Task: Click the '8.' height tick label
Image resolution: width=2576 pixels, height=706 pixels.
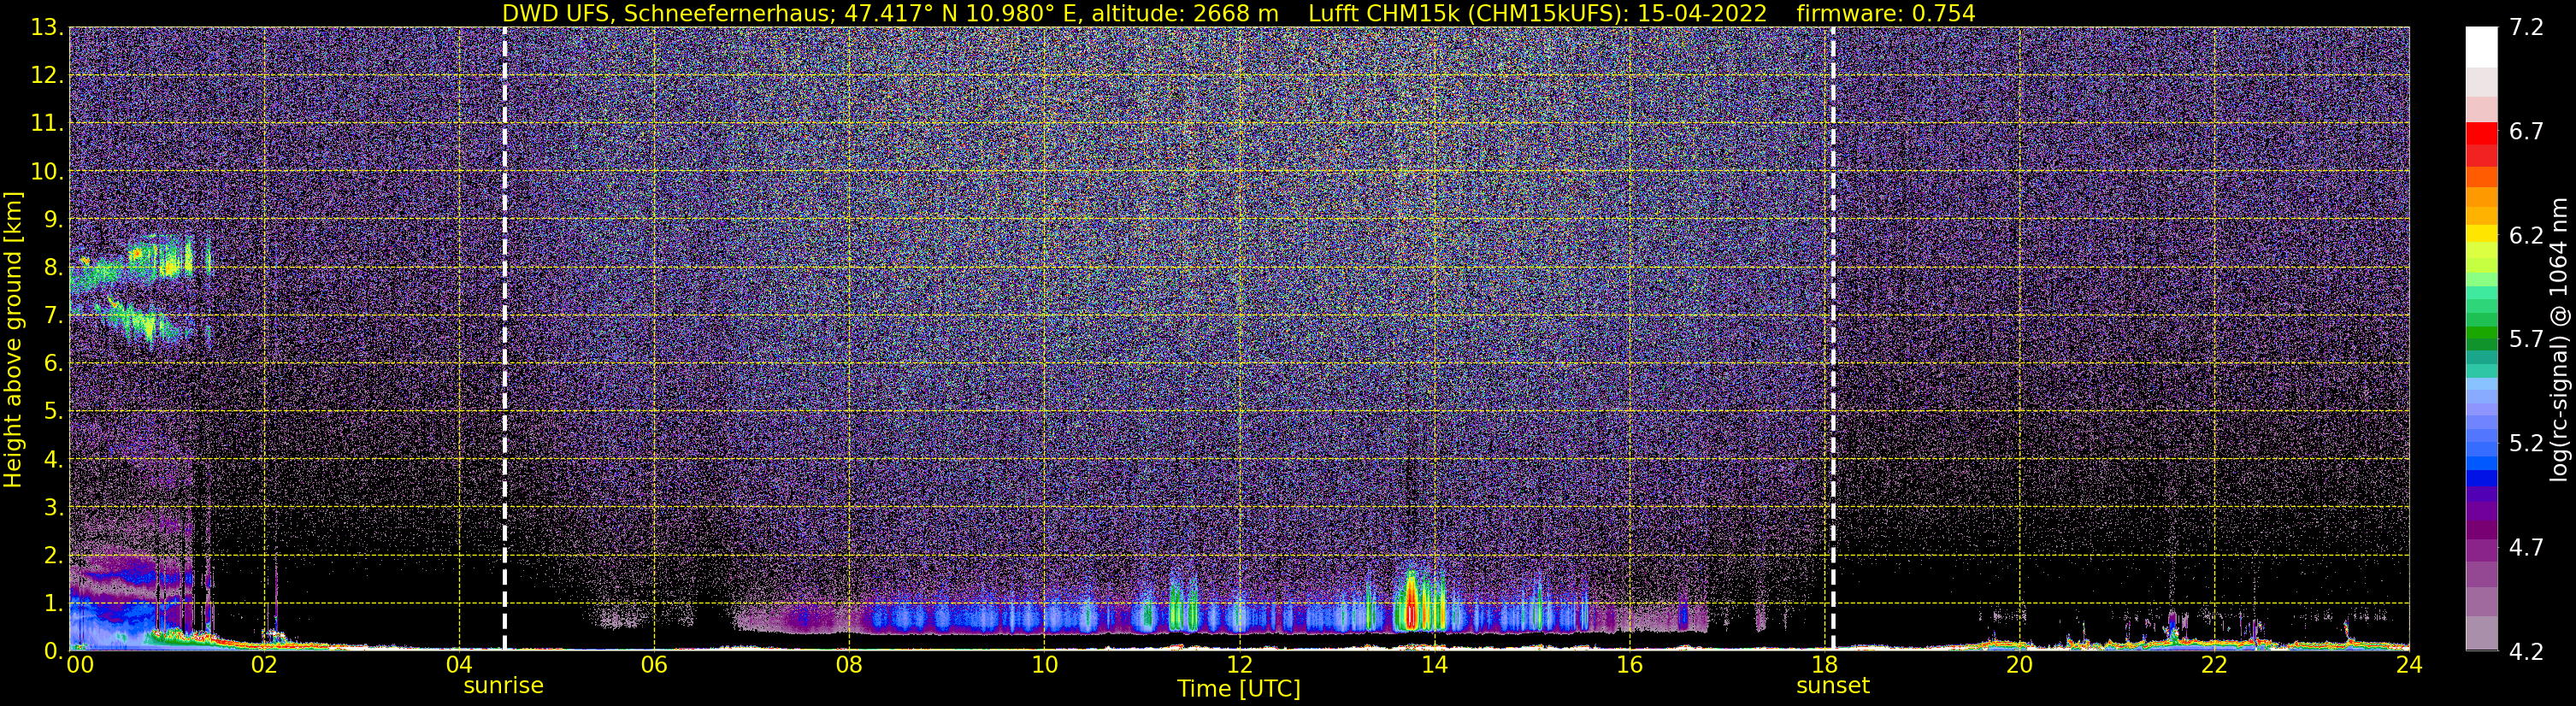Action: coord(53,268)
